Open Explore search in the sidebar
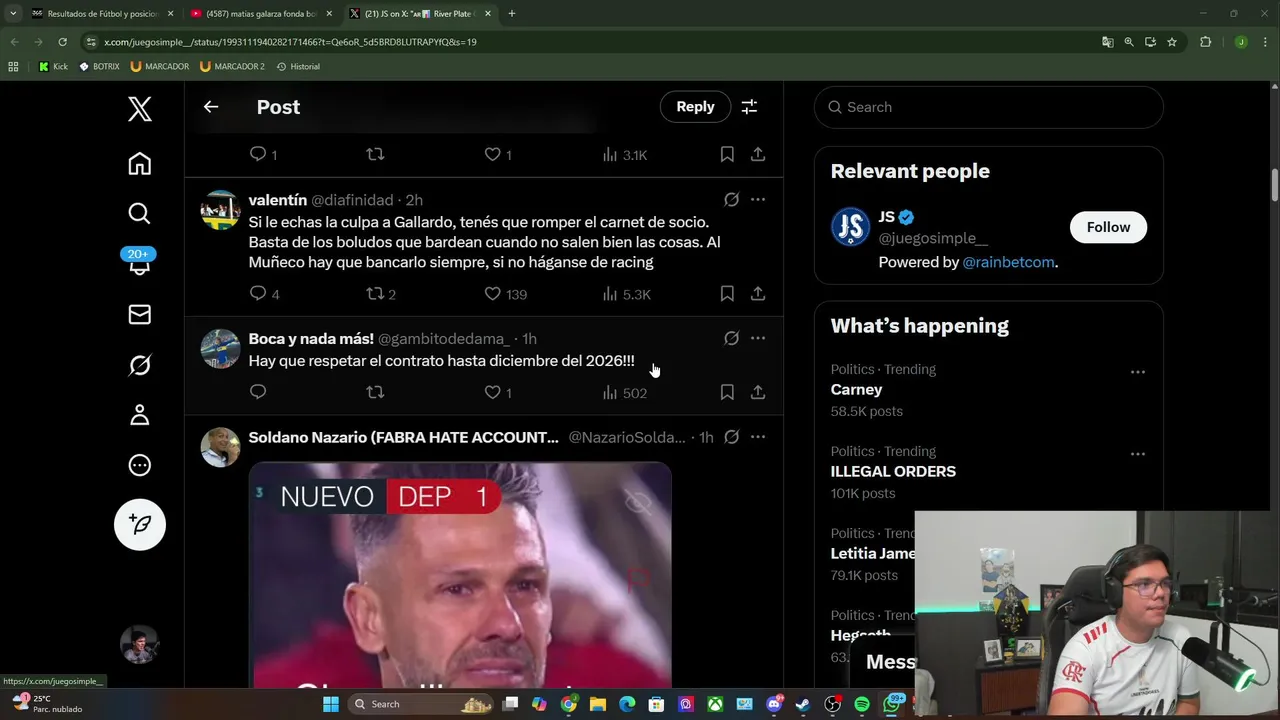This screenshot has height=720, width=1280. click(140, 213)
